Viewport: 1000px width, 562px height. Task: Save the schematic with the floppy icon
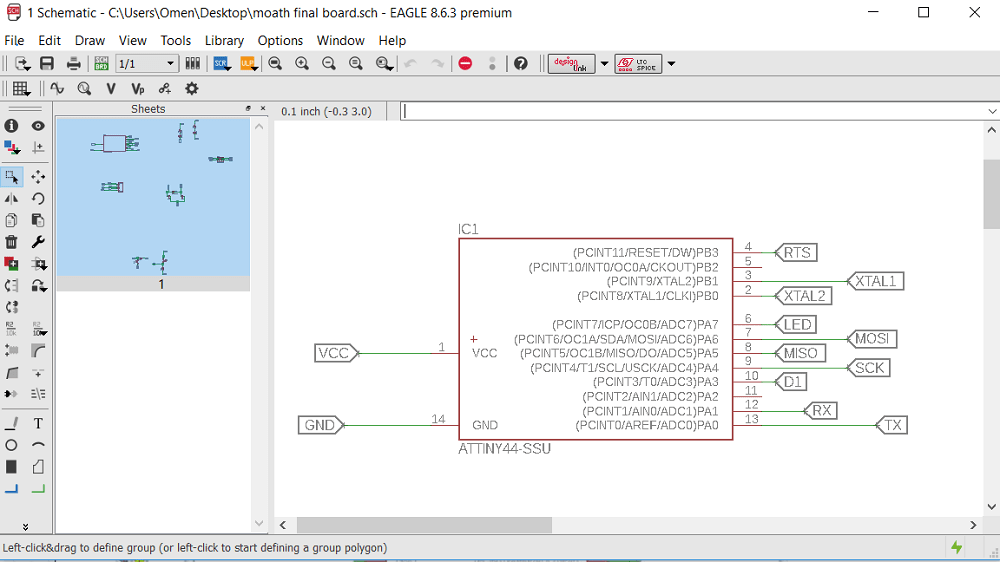pyautogui.click(x=47, y=64)
